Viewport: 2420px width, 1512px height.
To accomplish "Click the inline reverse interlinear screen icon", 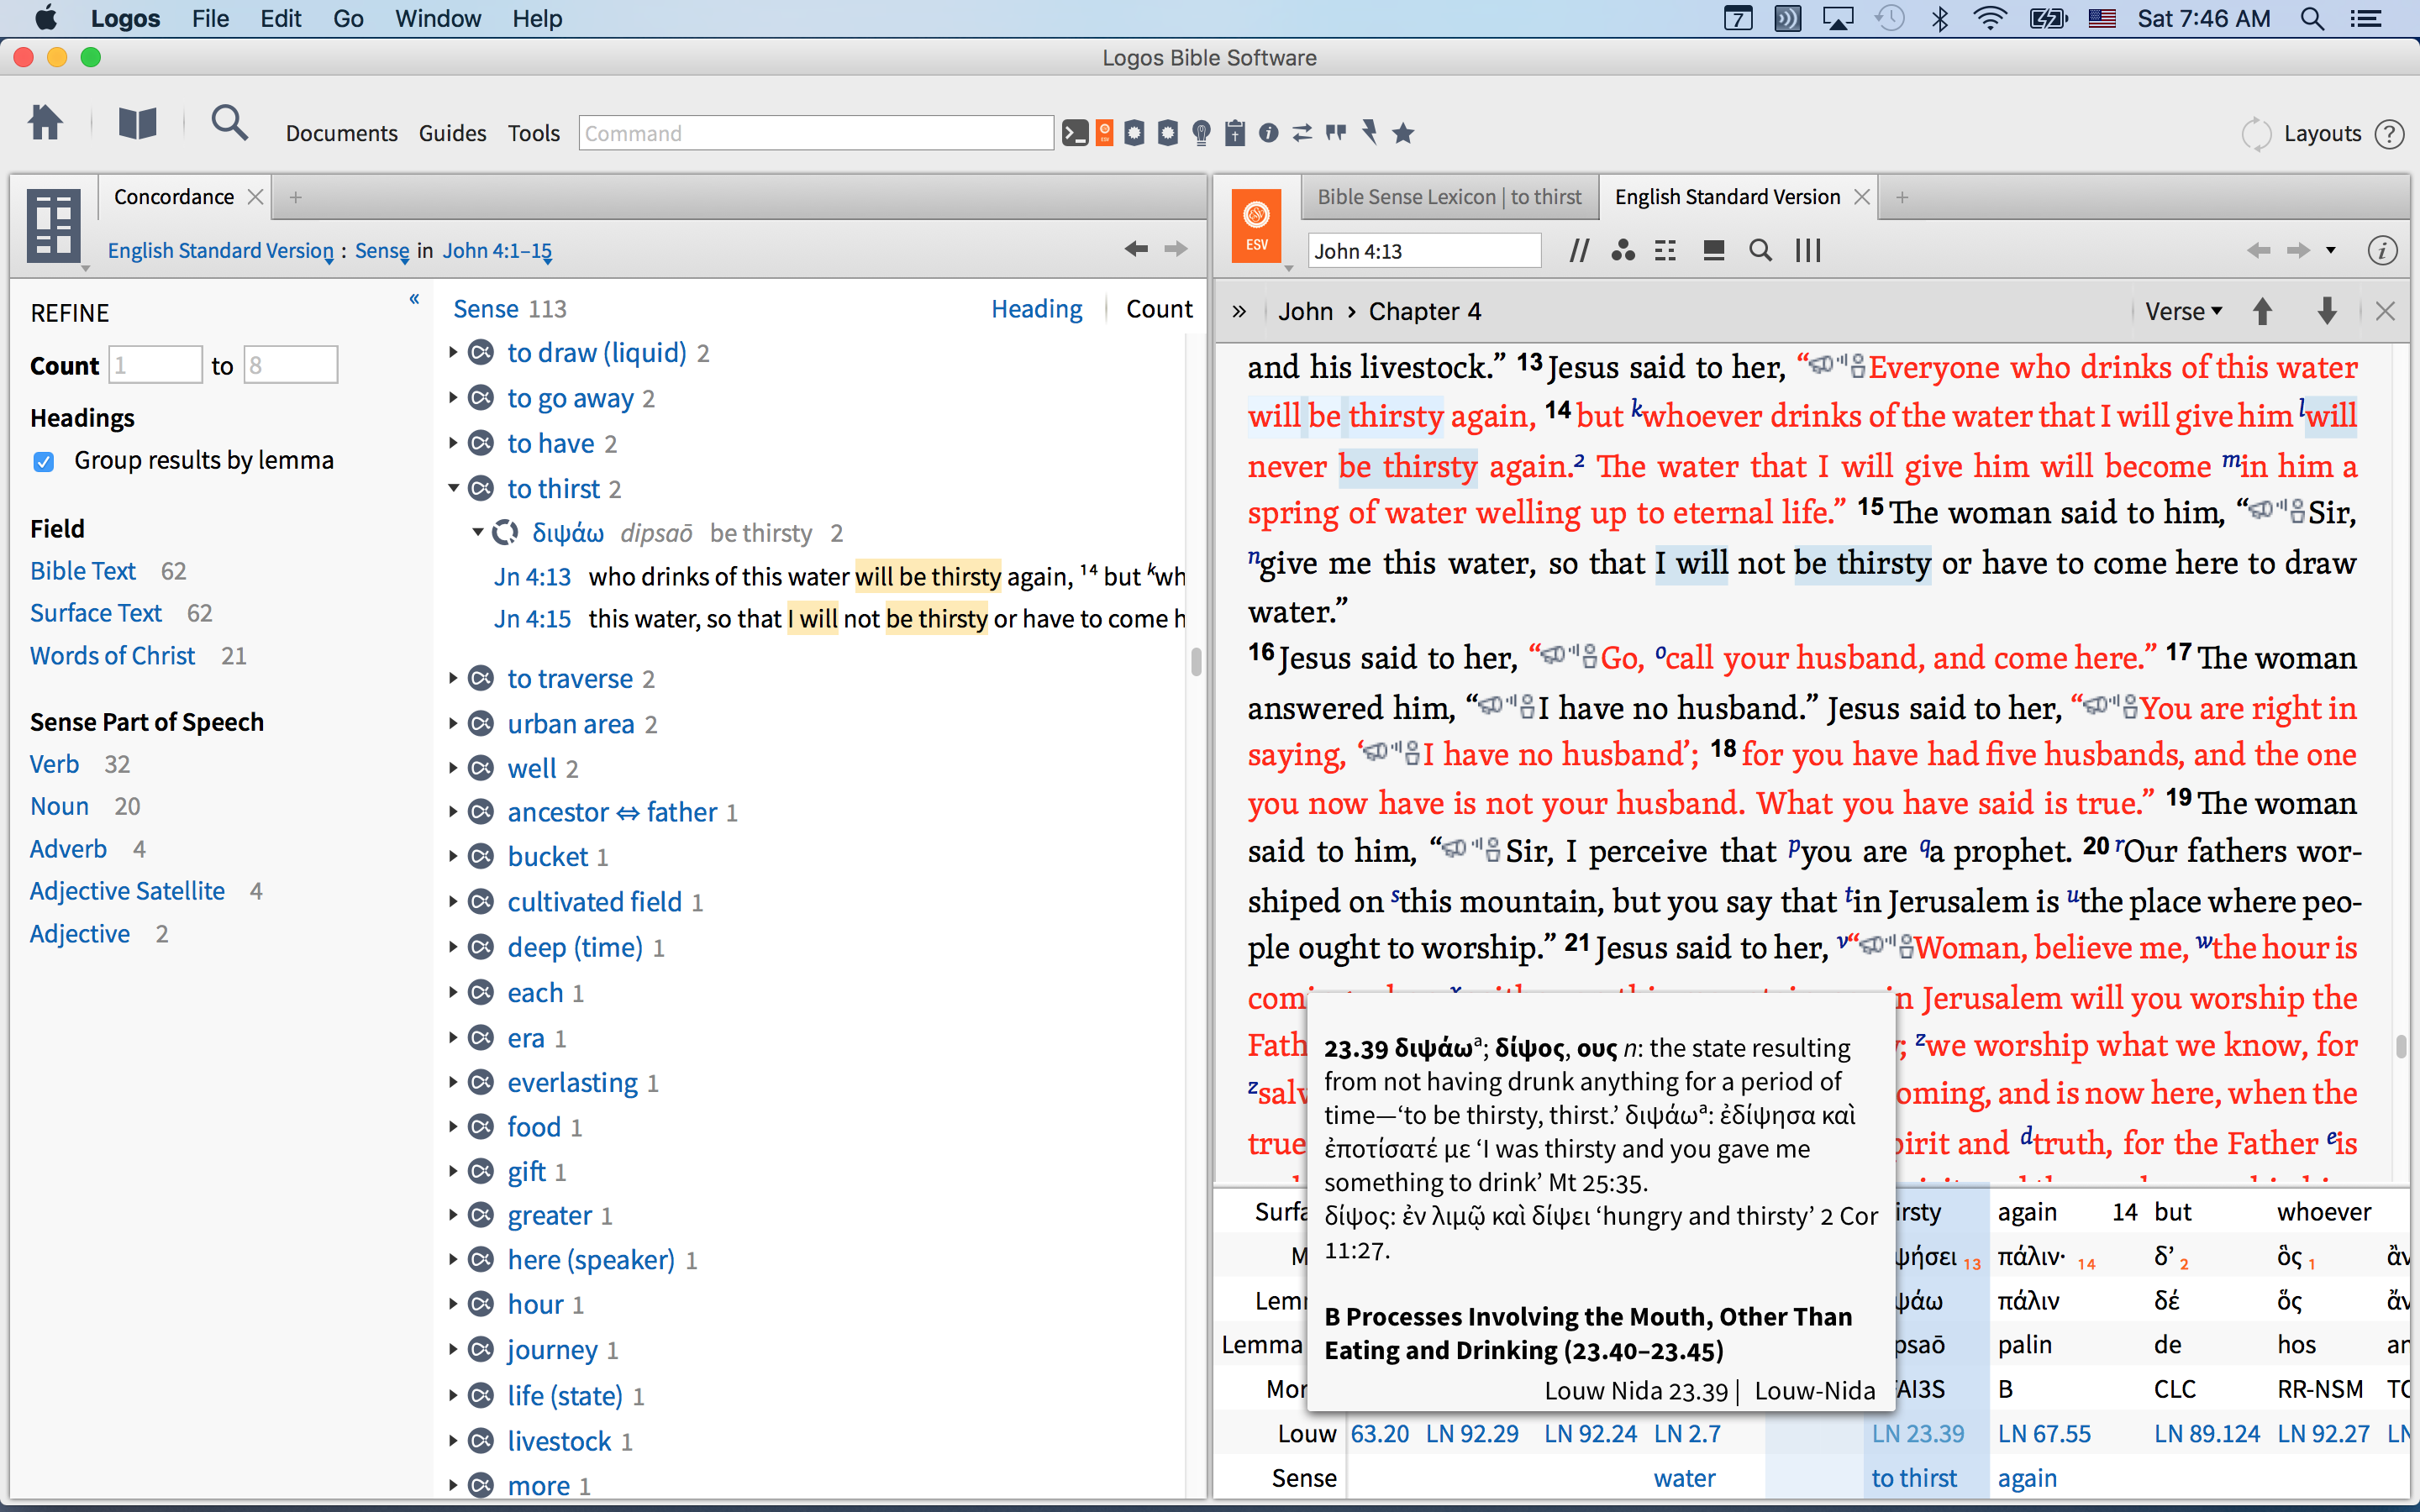I will 1714,251.
